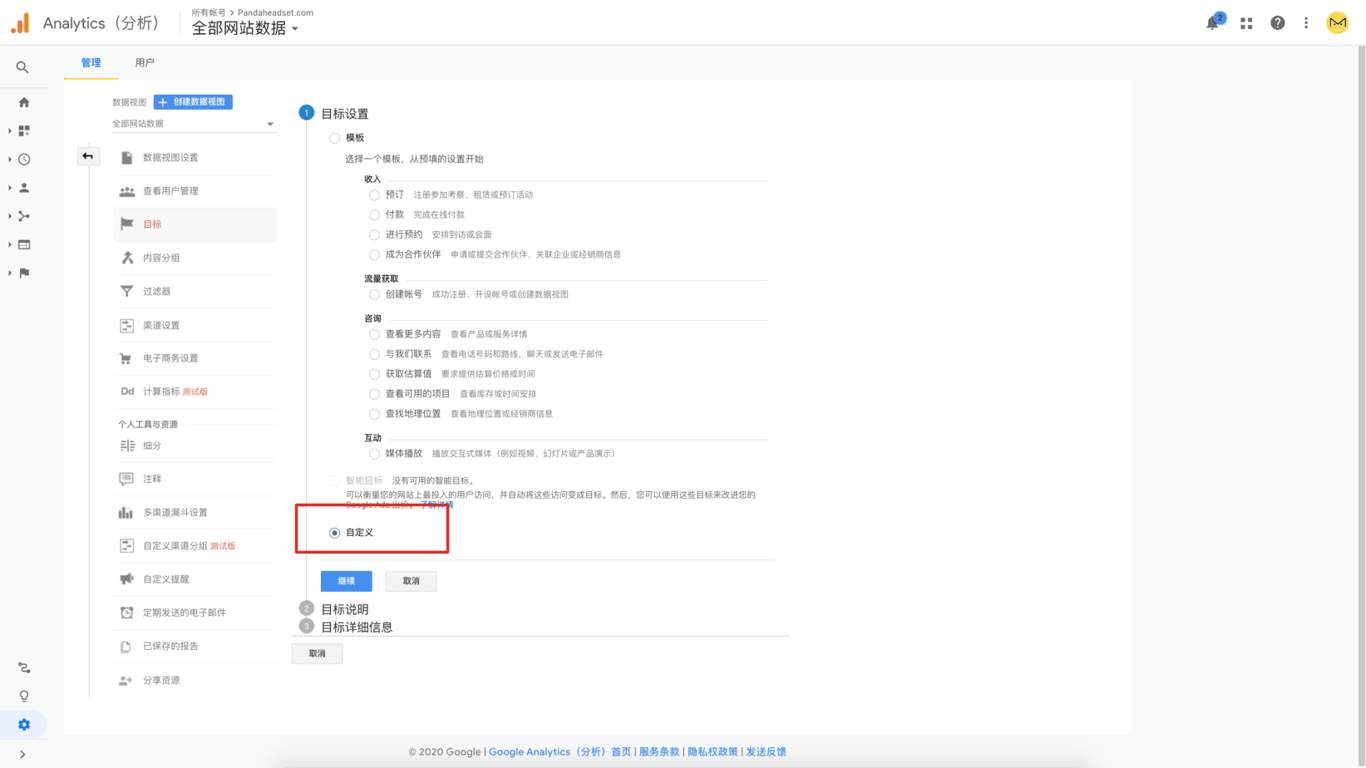This screenshot has height=768, width=1366.
Task: Choose the 媒体播放 template option
Action: coord(374,454)
